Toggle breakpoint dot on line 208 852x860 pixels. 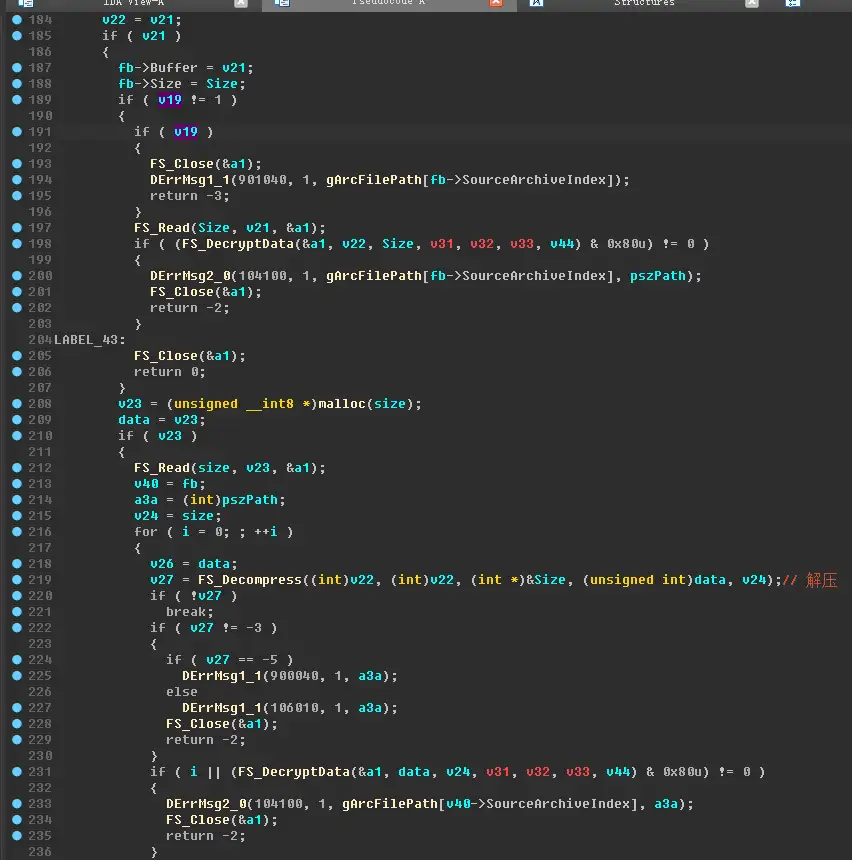click(17, 404)
